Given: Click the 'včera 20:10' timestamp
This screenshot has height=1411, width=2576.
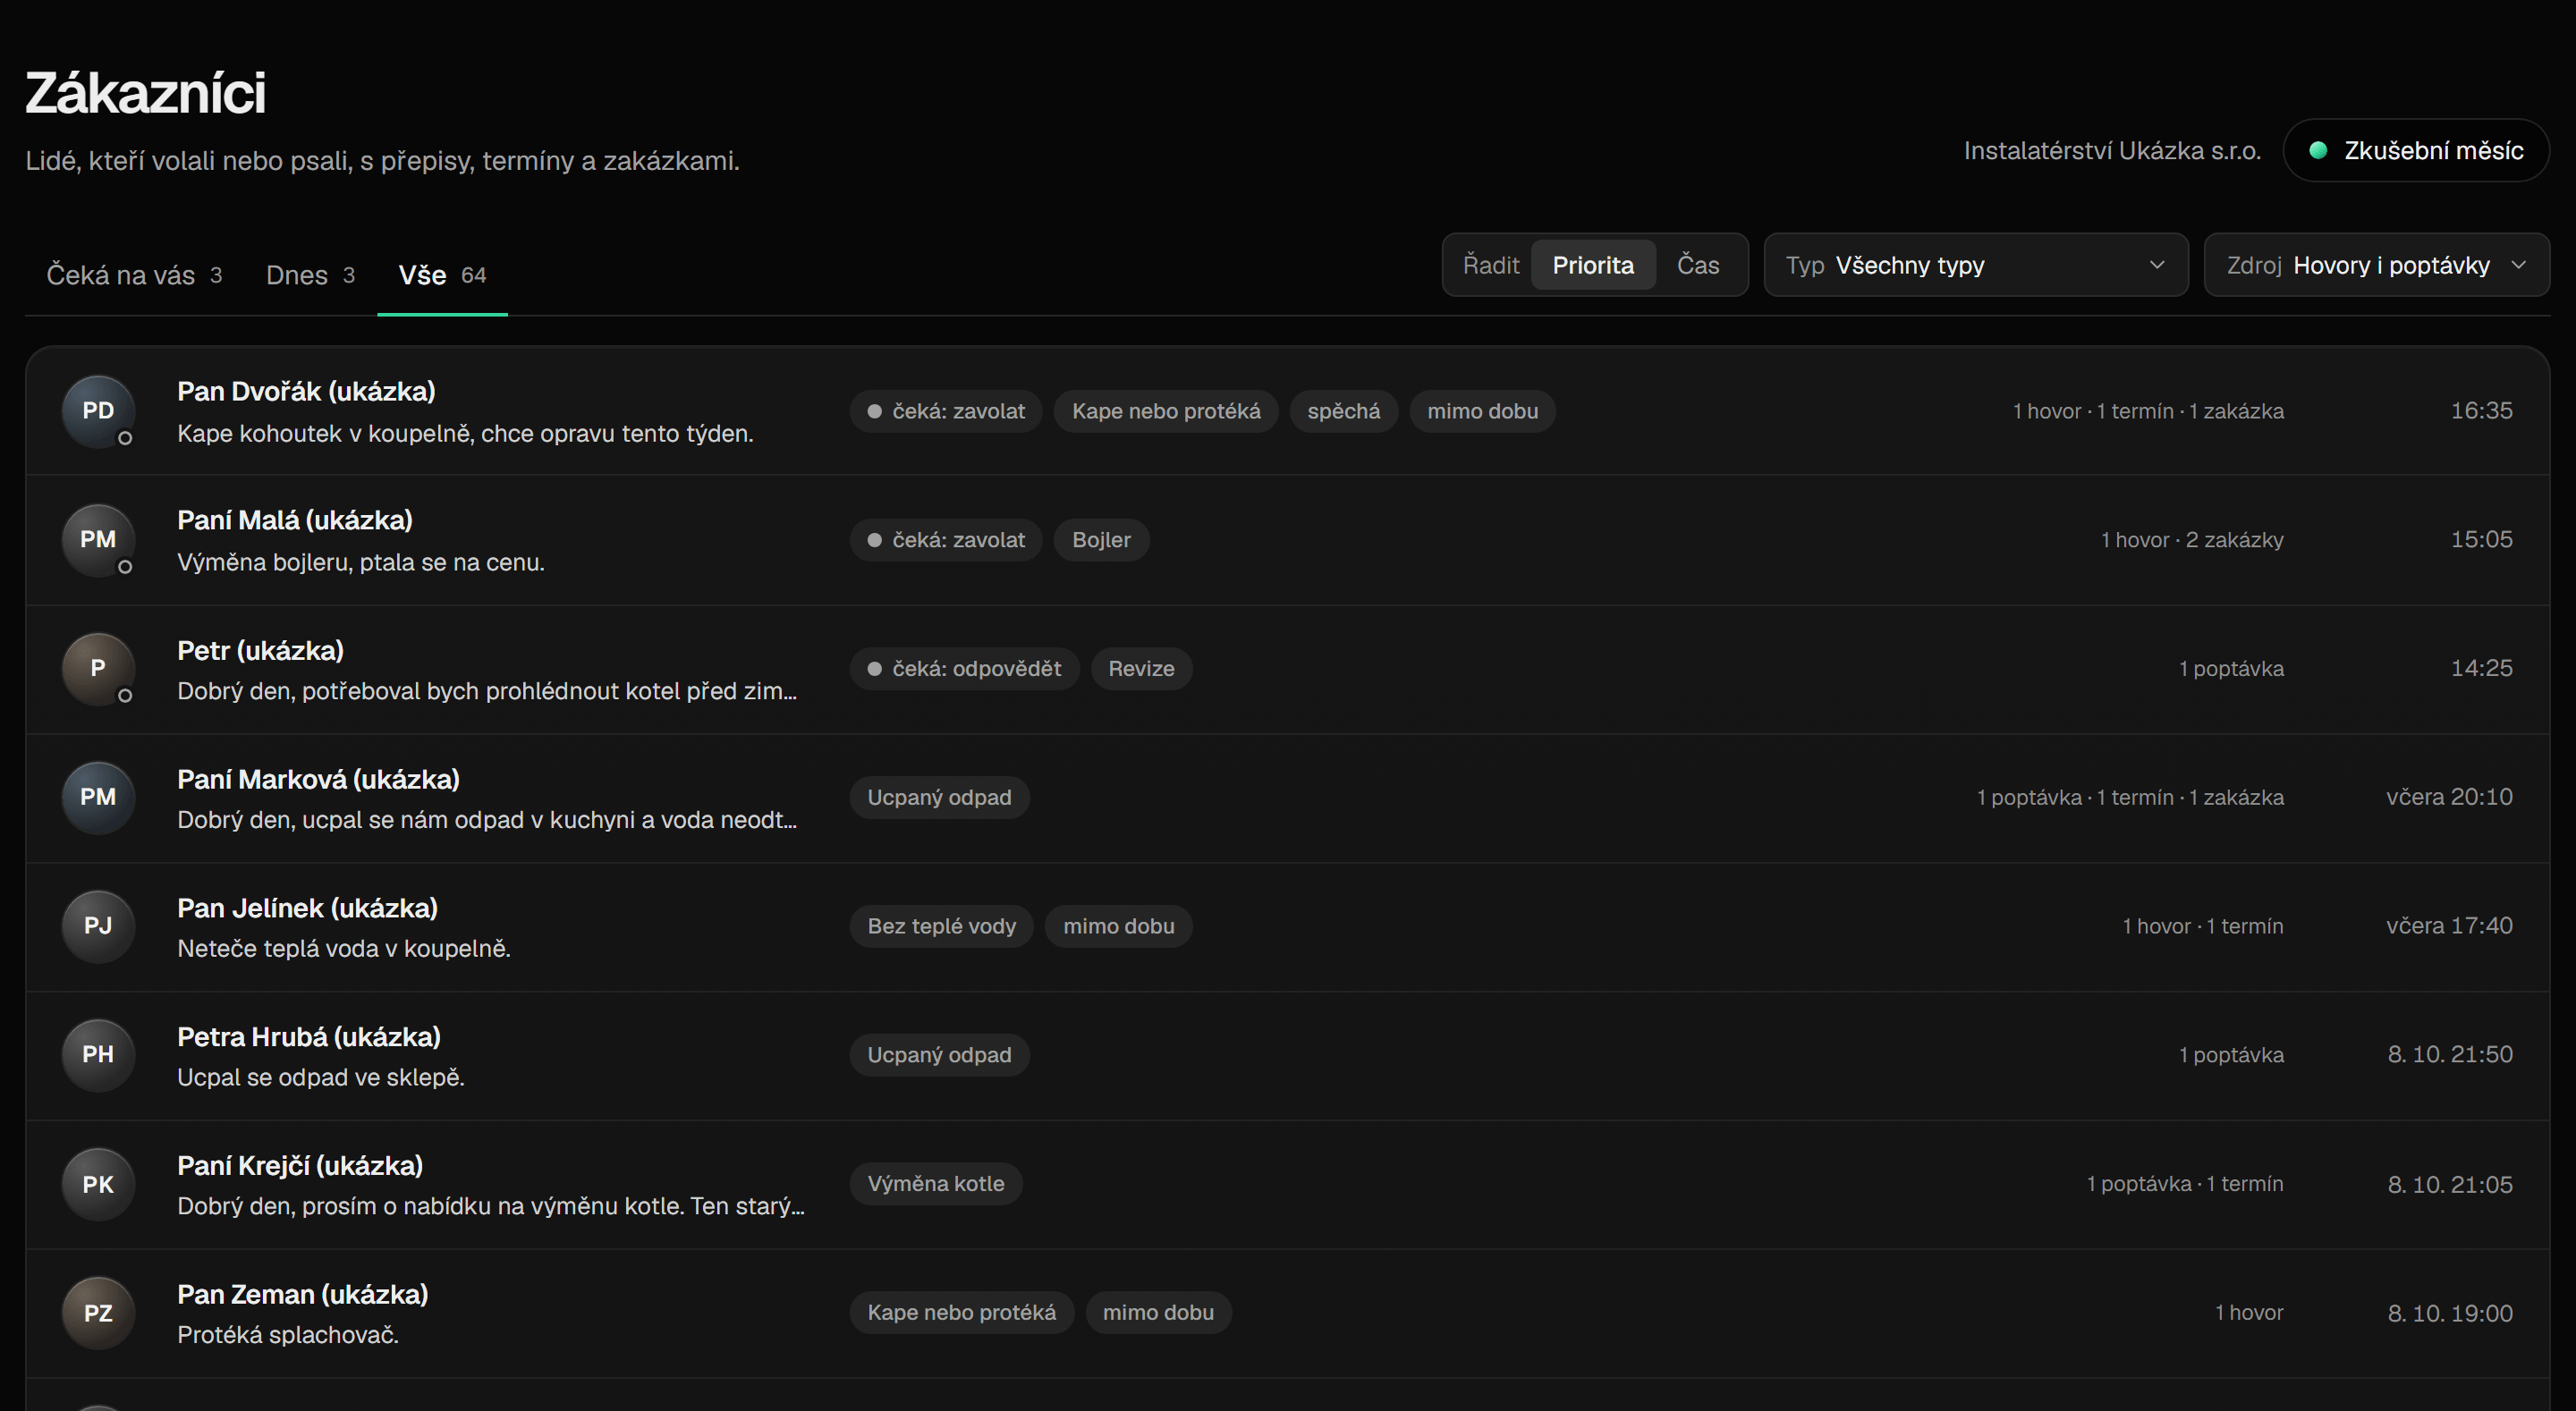Looking at the screenshot, I should pos(2449,797).
